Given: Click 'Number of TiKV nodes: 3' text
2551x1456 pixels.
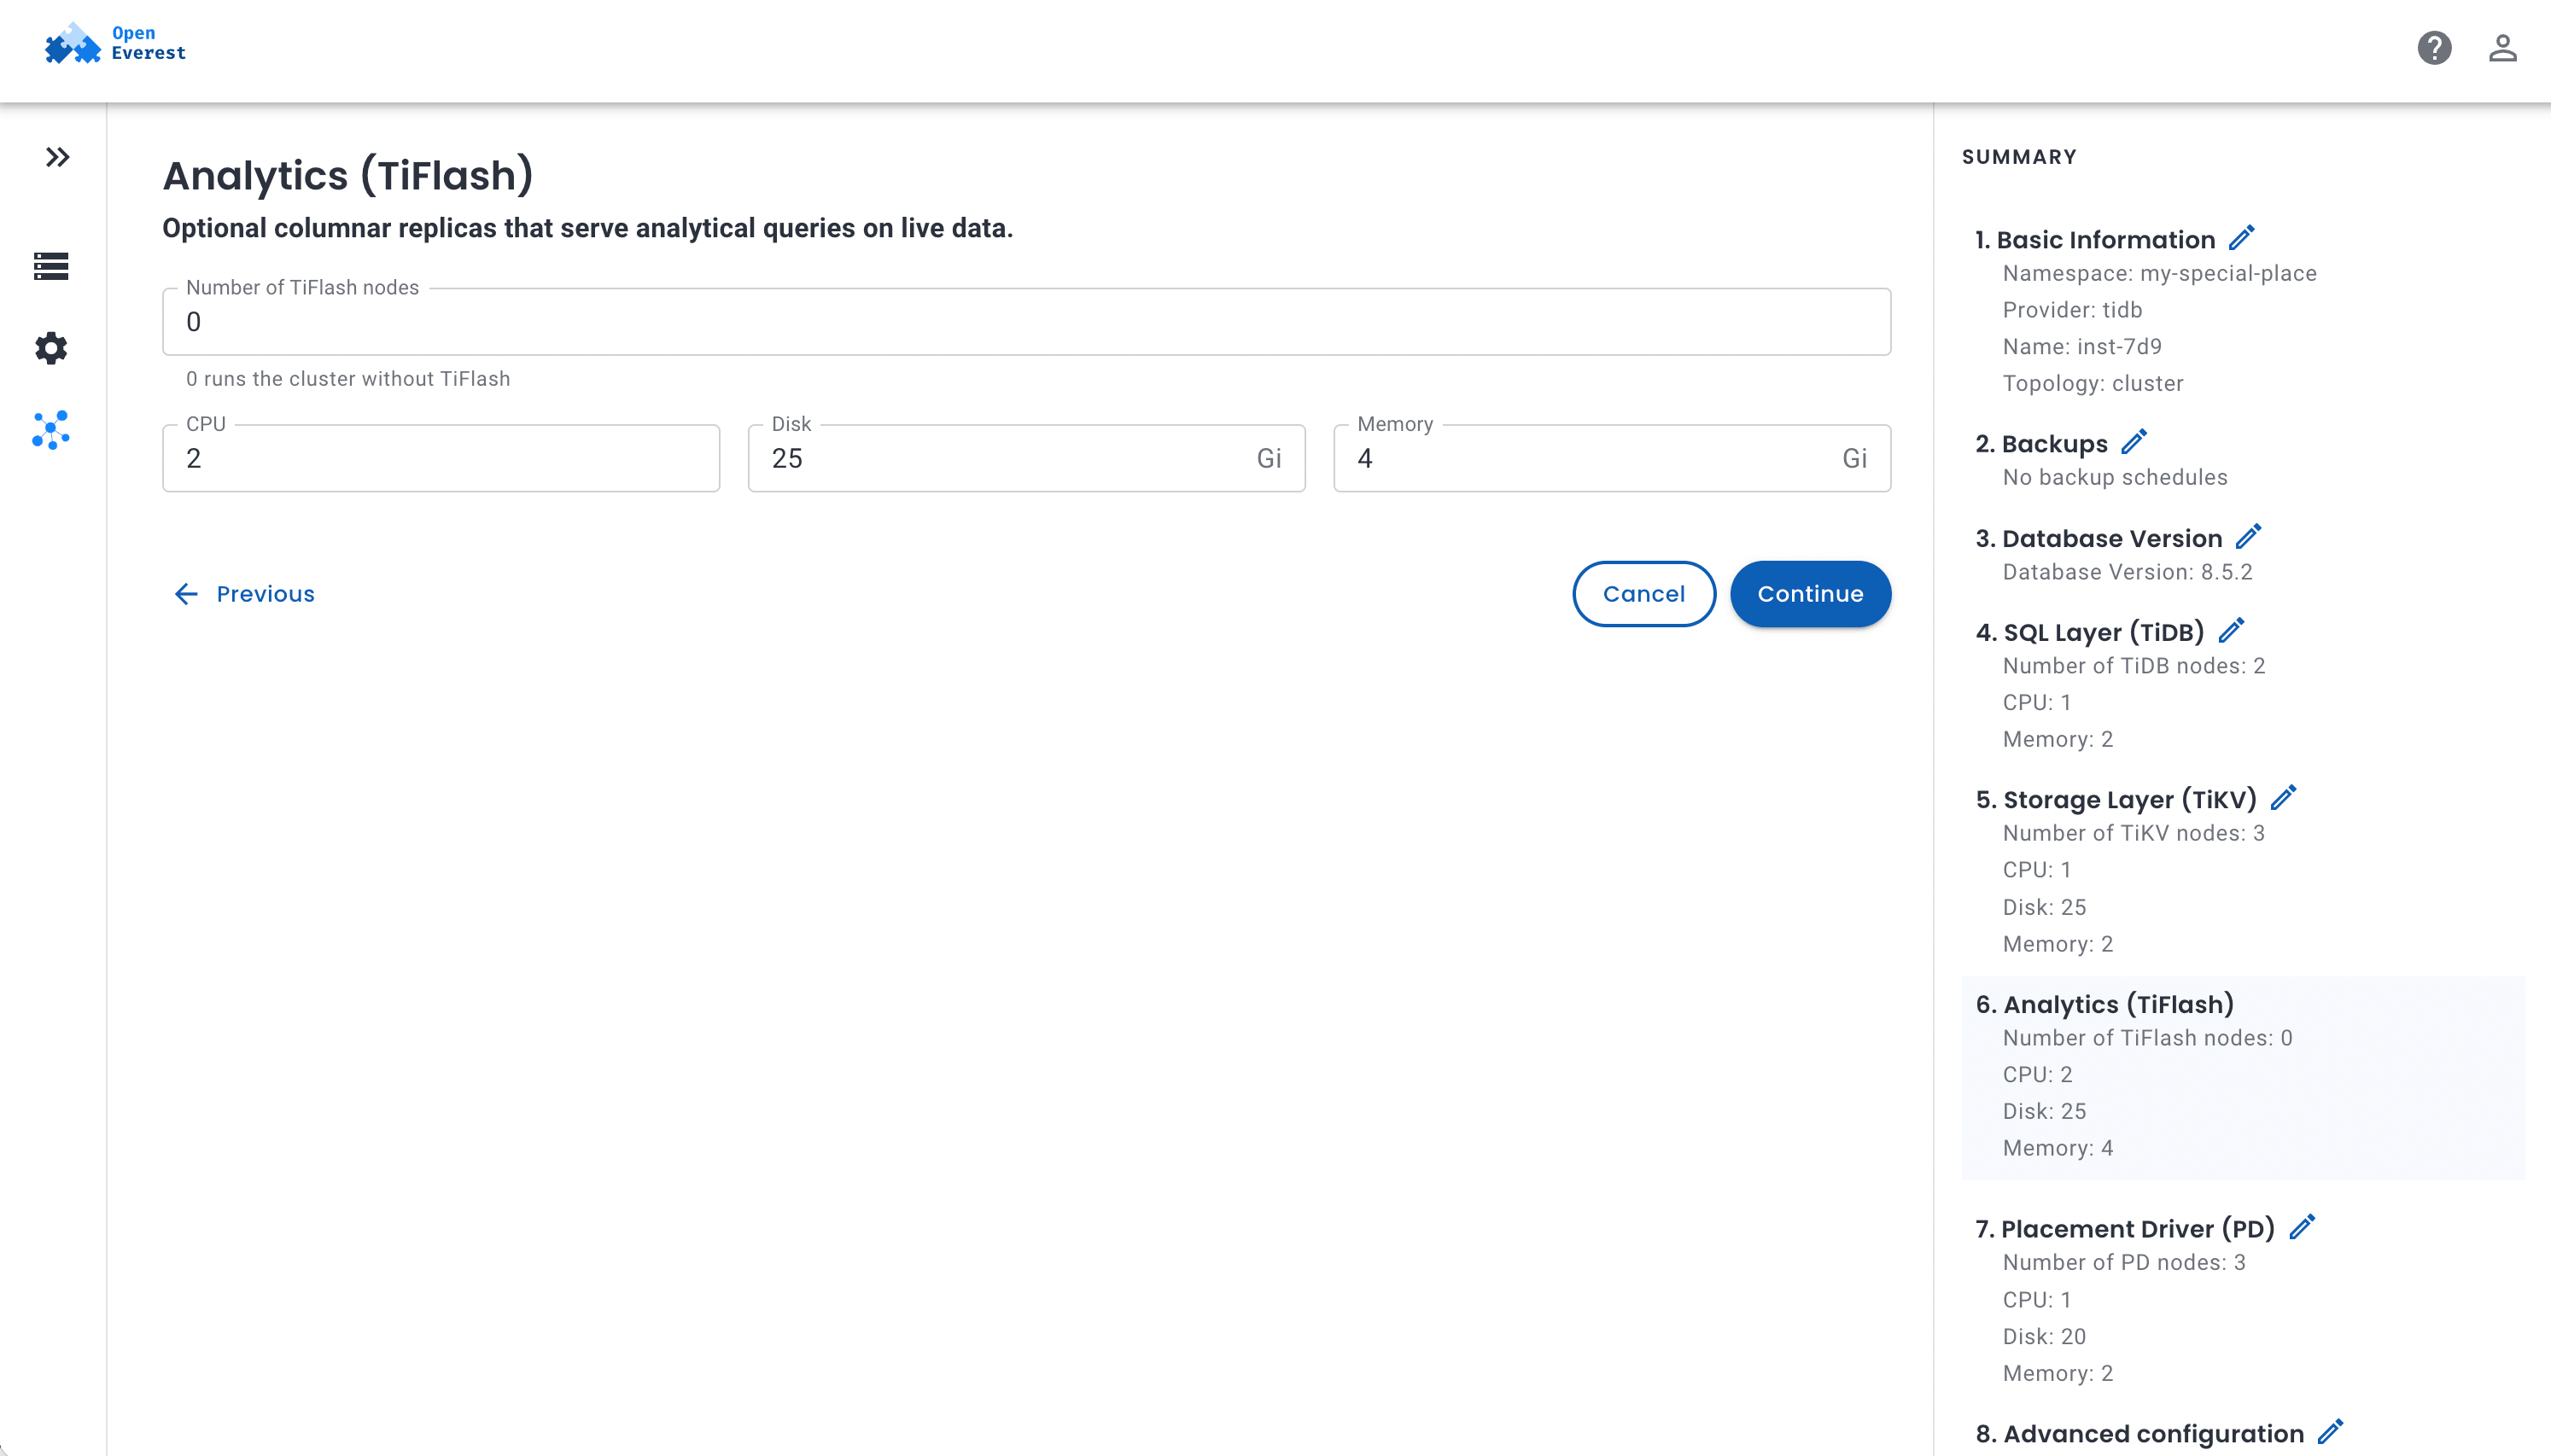Looking at the screenshot, I should pyautogui.click(x=2134, y=833).
